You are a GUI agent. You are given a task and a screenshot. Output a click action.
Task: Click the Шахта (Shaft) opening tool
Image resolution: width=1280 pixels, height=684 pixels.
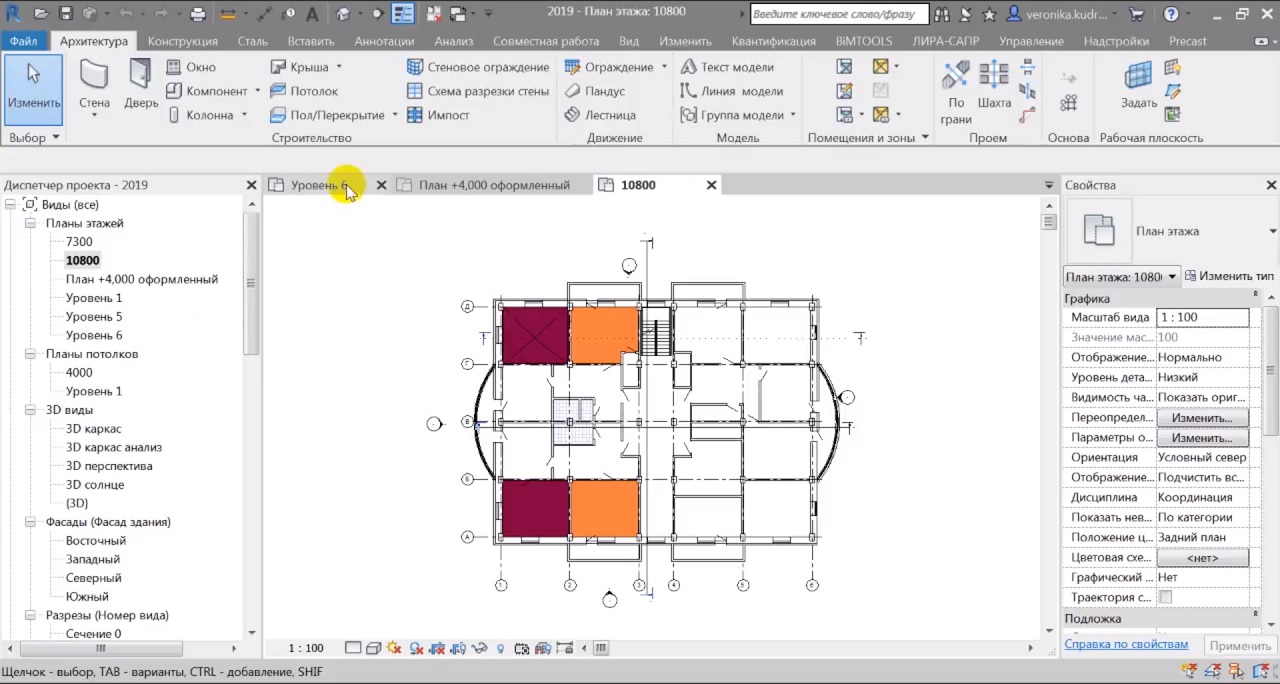pos(994,84)
